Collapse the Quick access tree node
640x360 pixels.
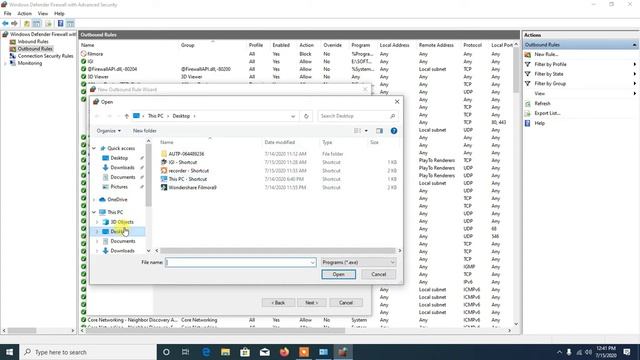click(94, 148)
